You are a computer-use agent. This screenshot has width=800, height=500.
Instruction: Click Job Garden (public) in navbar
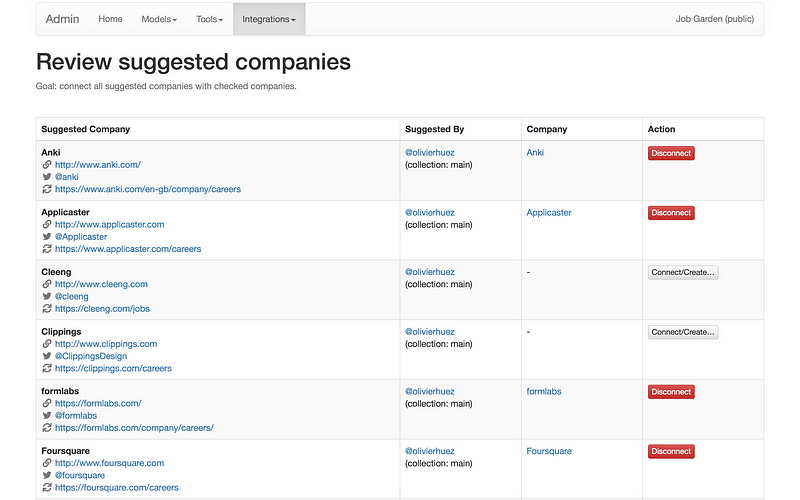(x=715, y=19)
